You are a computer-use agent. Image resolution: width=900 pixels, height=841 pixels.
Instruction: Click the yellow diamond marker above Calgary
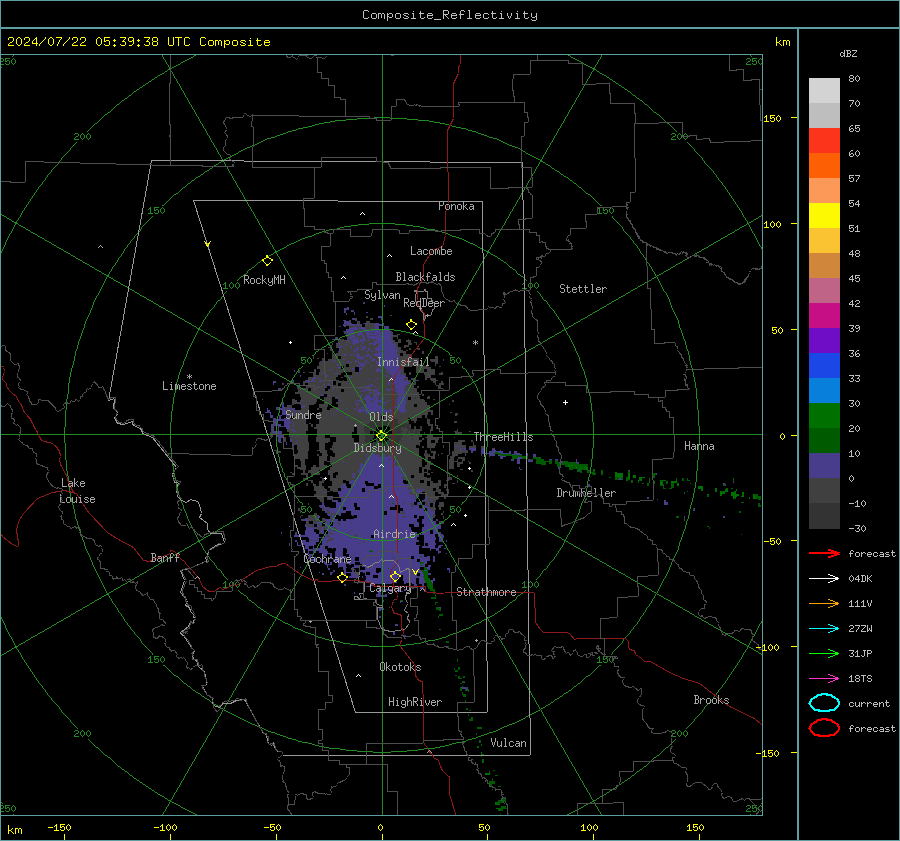(395, 576)
